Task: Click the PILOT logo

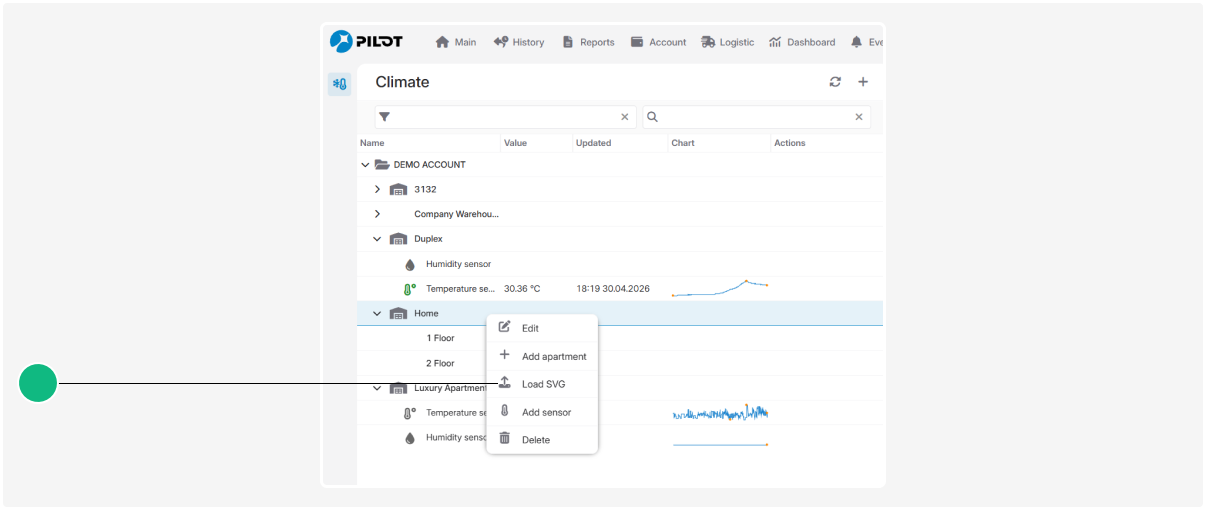Action: tap(366, 41)
